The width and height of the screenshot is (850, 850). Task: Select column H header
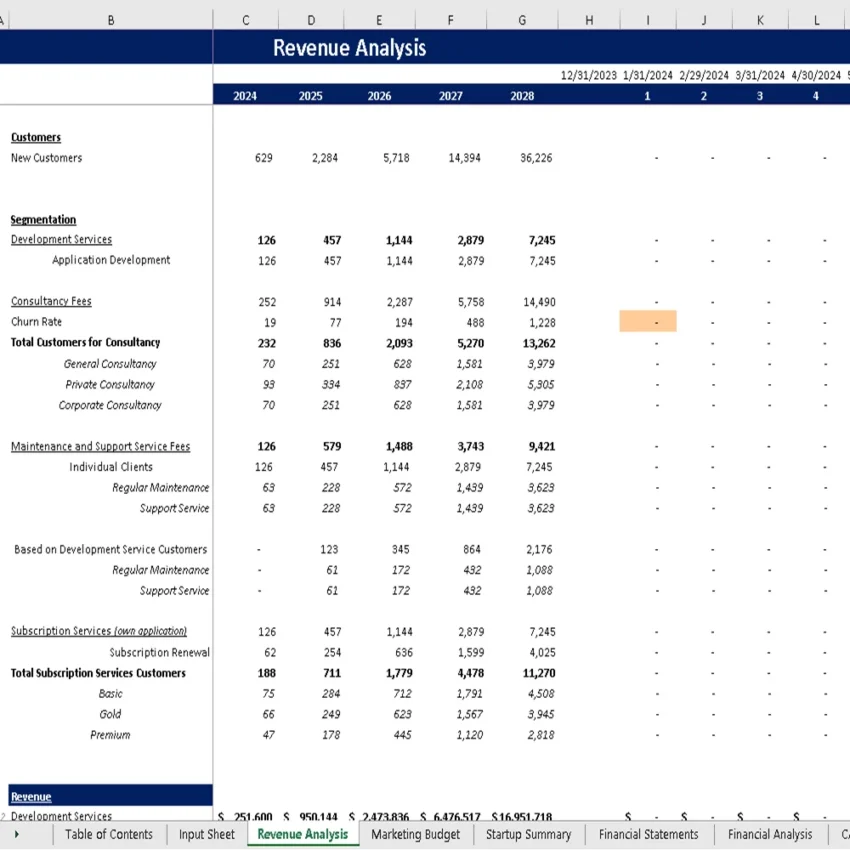[x=589, y=20]
